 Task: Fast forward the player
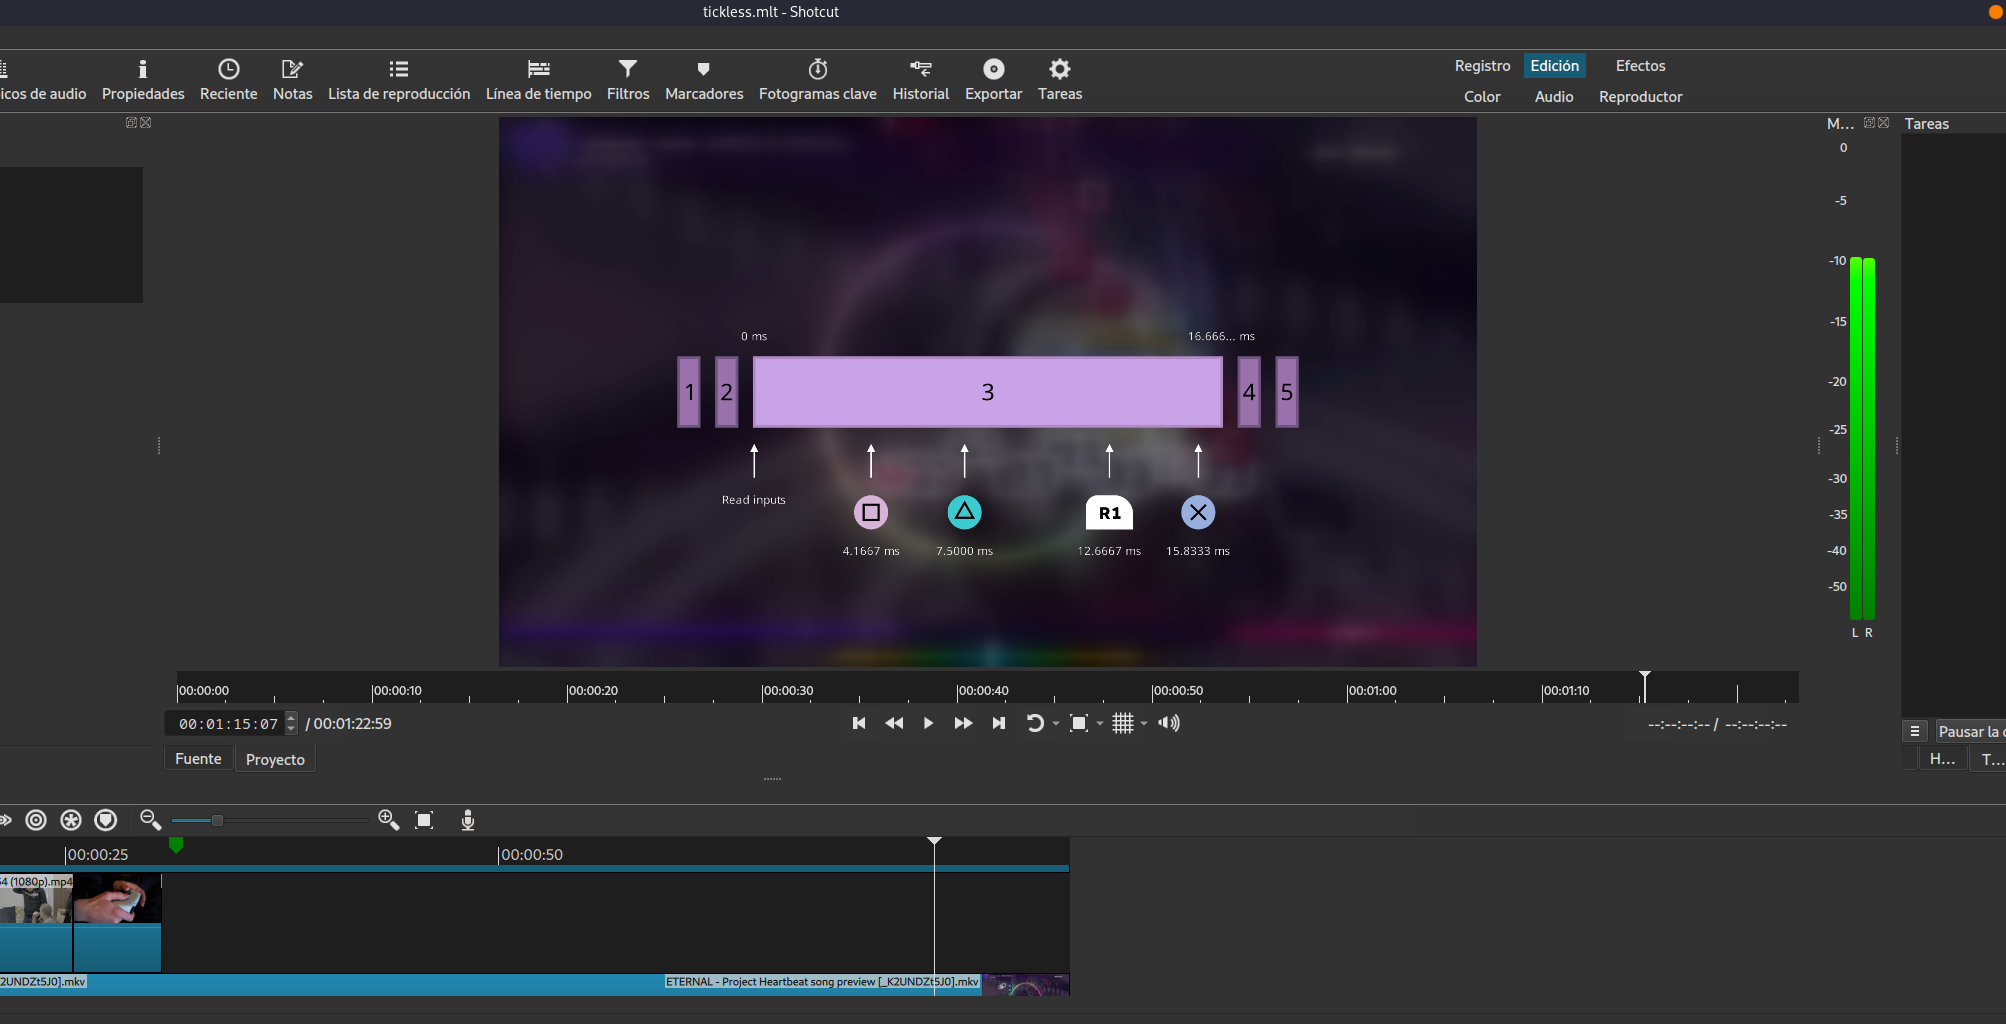click(963, 723)
